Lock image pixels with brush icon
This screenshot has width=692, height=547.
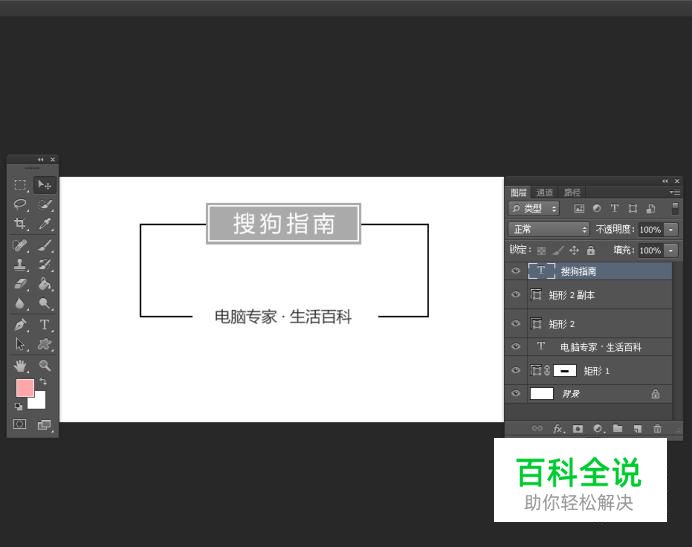[558, 251]
